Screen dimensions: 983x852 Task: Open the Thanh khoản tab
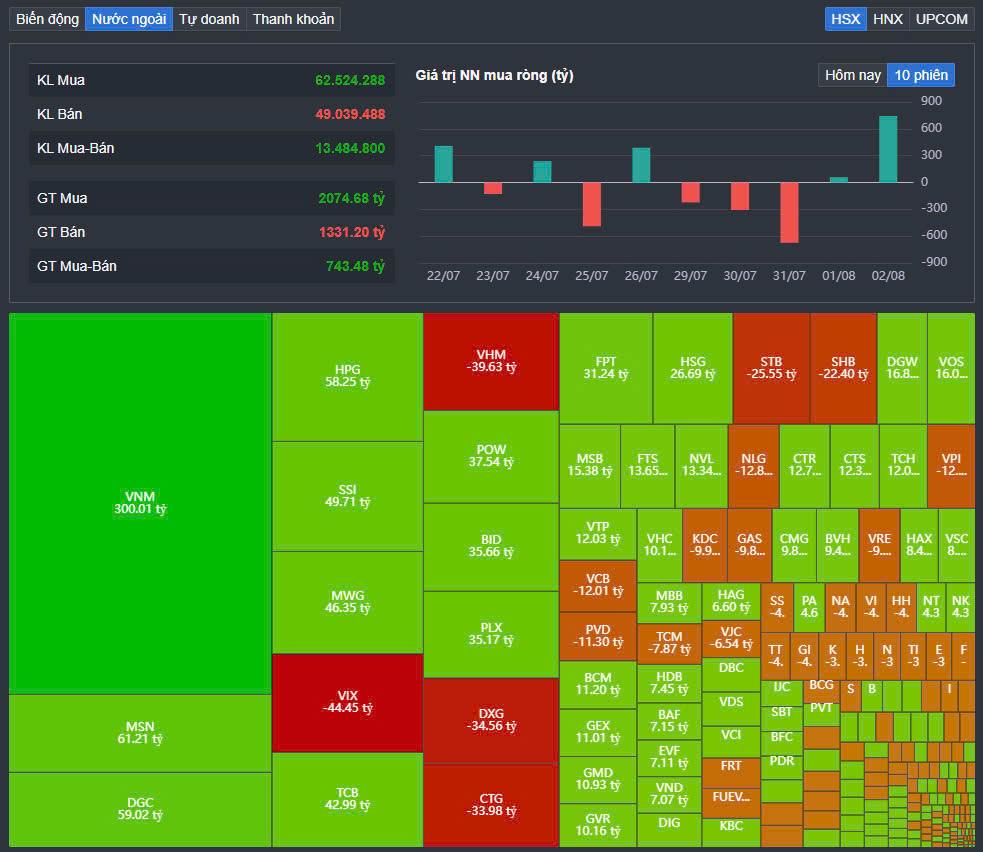click(x=293, y=19)
